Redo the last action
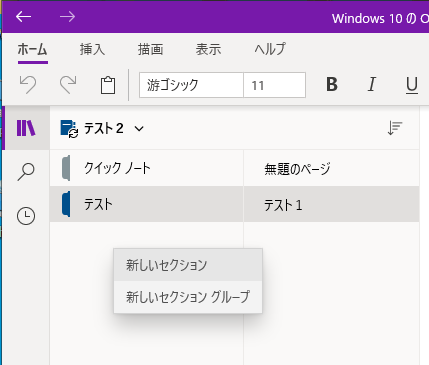This screenshot has height=365, width=429. (68, 85)
